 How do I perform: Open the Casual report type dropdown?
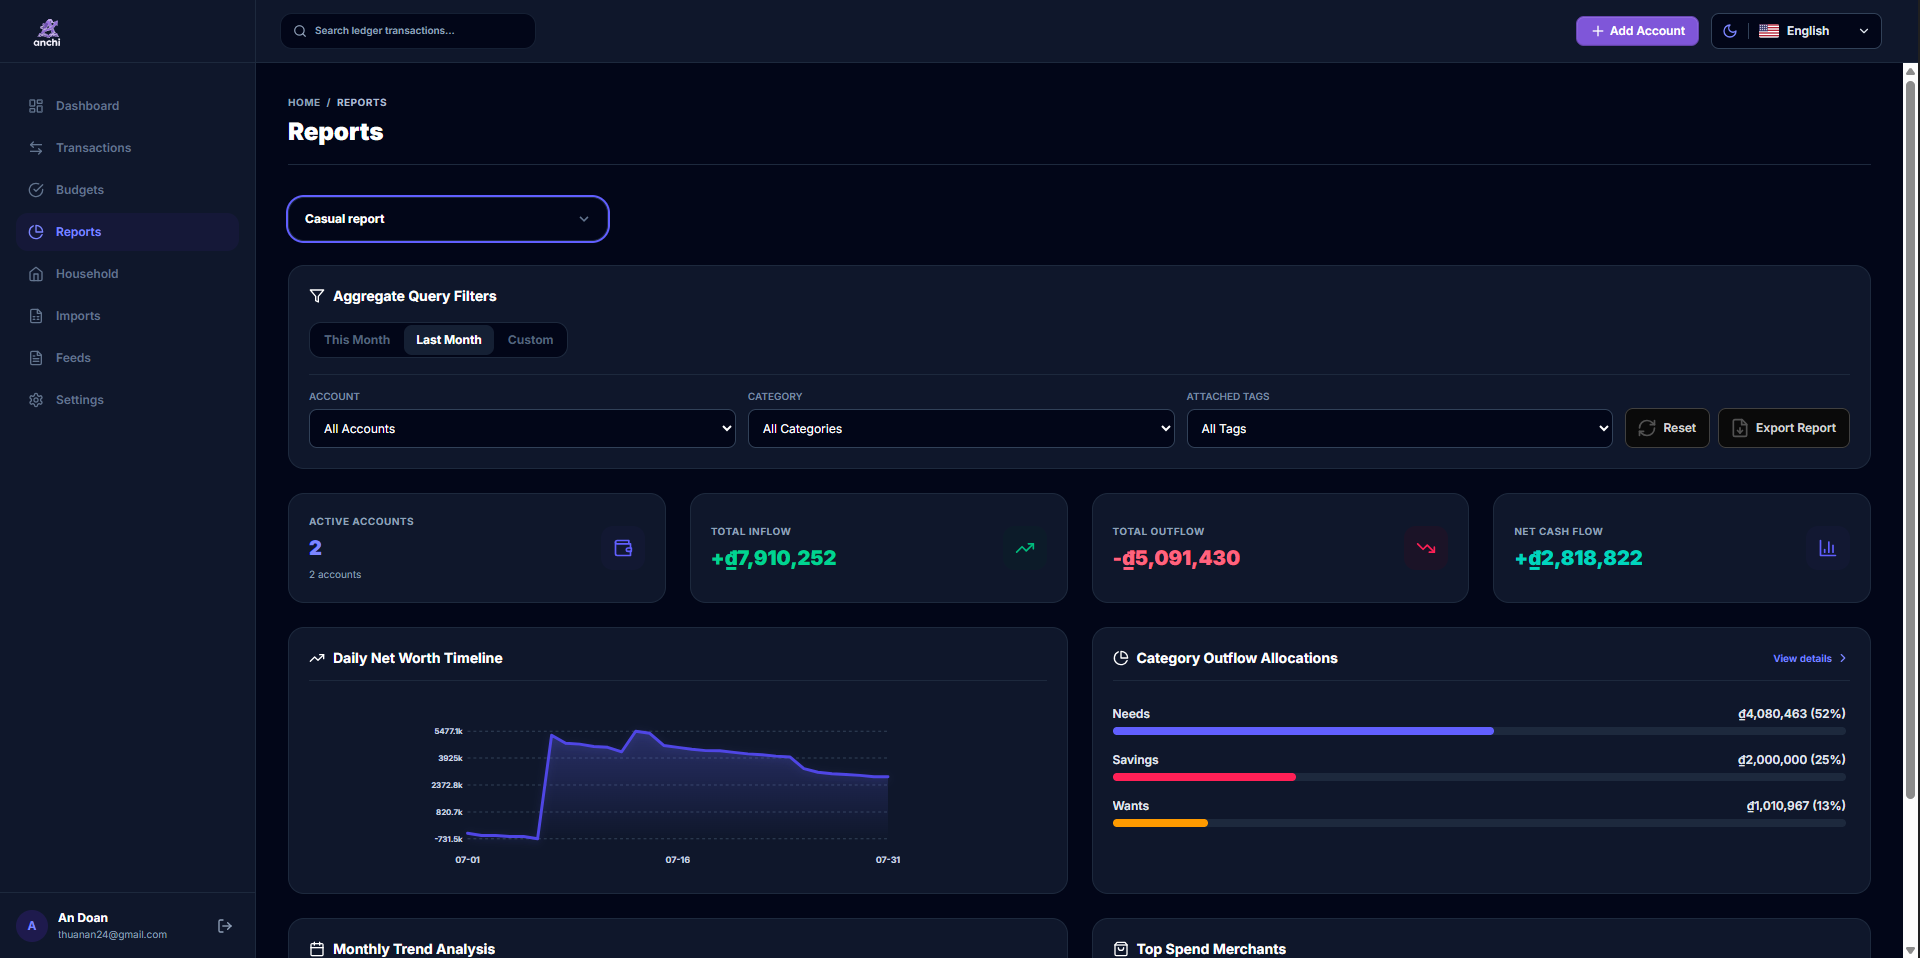[x=448, y=219]
